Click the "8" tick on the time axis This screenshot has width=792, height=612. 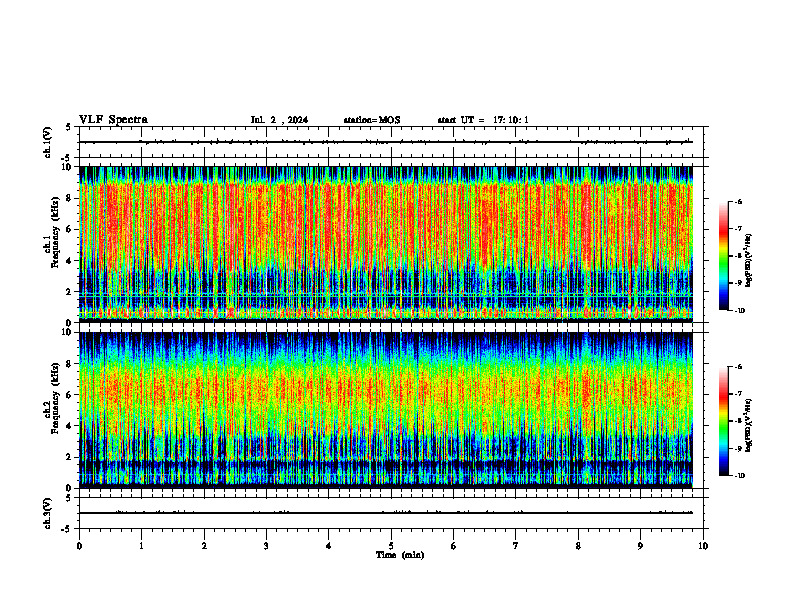pyautogui.click(x=578, y=546)
